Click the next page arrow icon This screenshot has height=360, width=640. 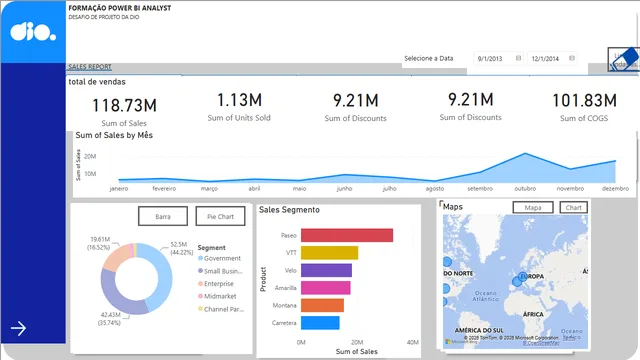point(18,328)
